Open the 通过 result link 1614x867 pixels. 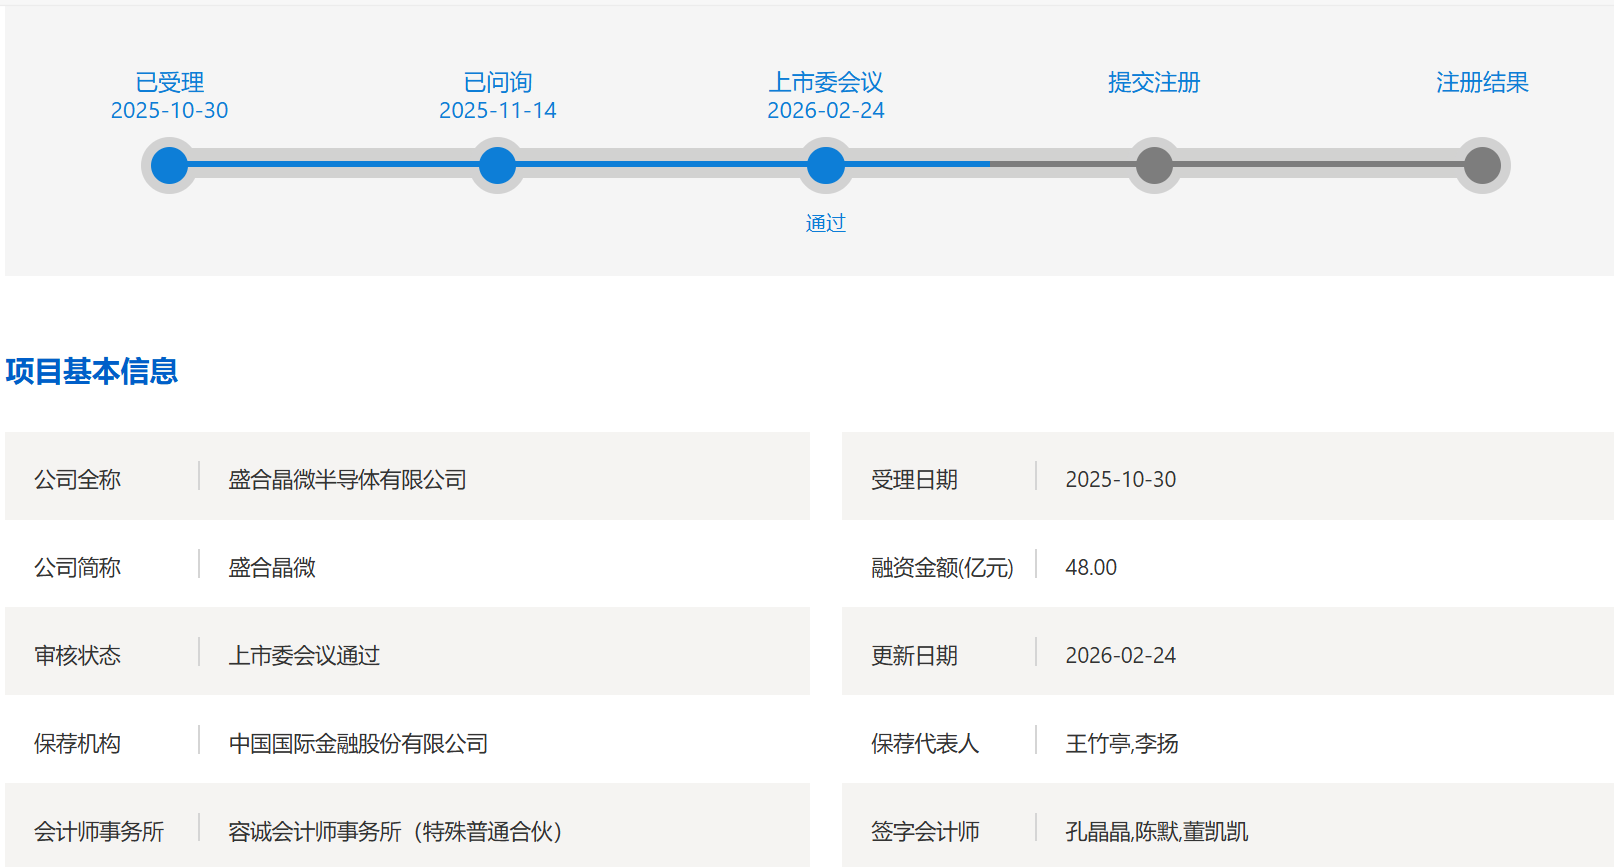[826, 223]
